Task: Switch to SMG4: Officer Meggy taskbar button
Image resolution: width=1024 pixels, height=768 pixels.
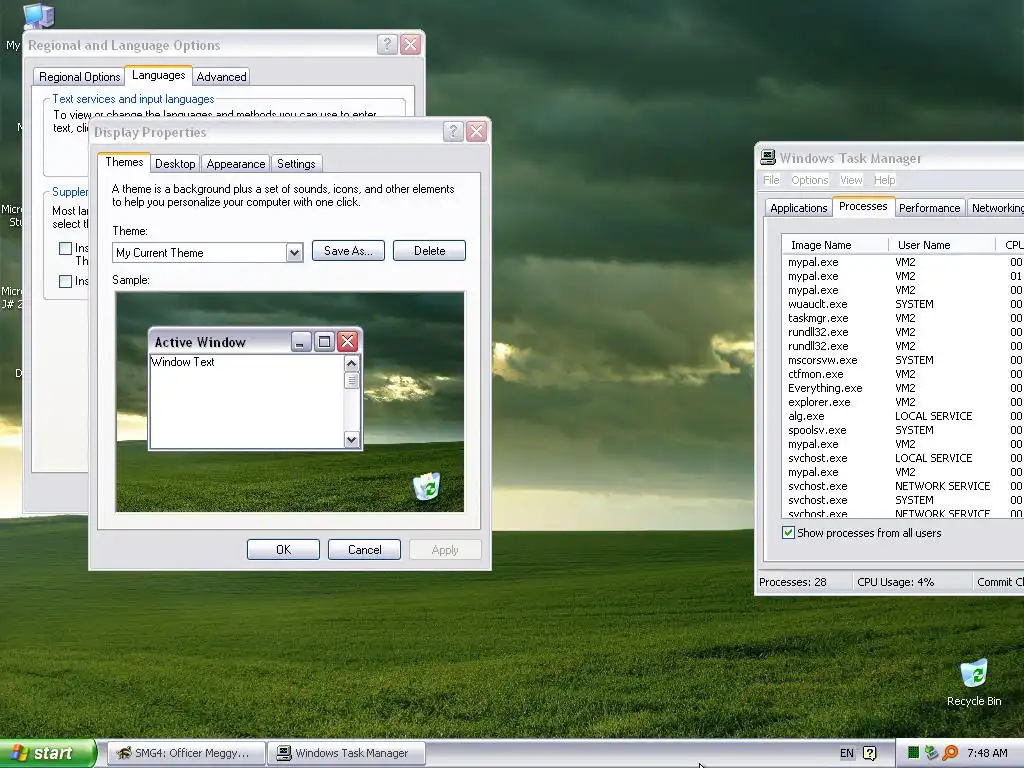Action: click(186, 753)
